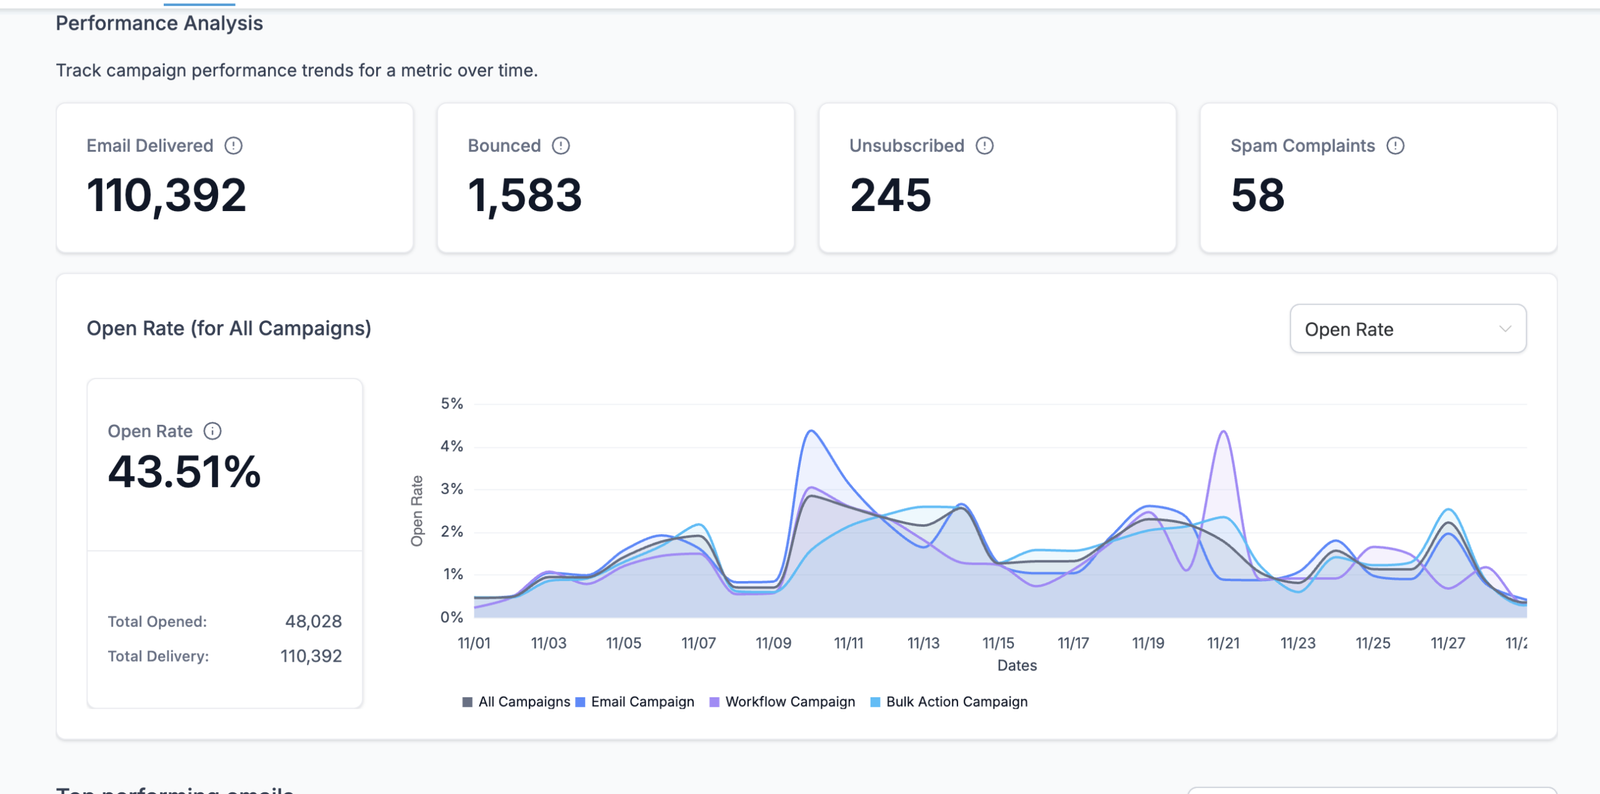
Task: Click the Email Campaign peak near 11/10
Action: click(812, 431)
